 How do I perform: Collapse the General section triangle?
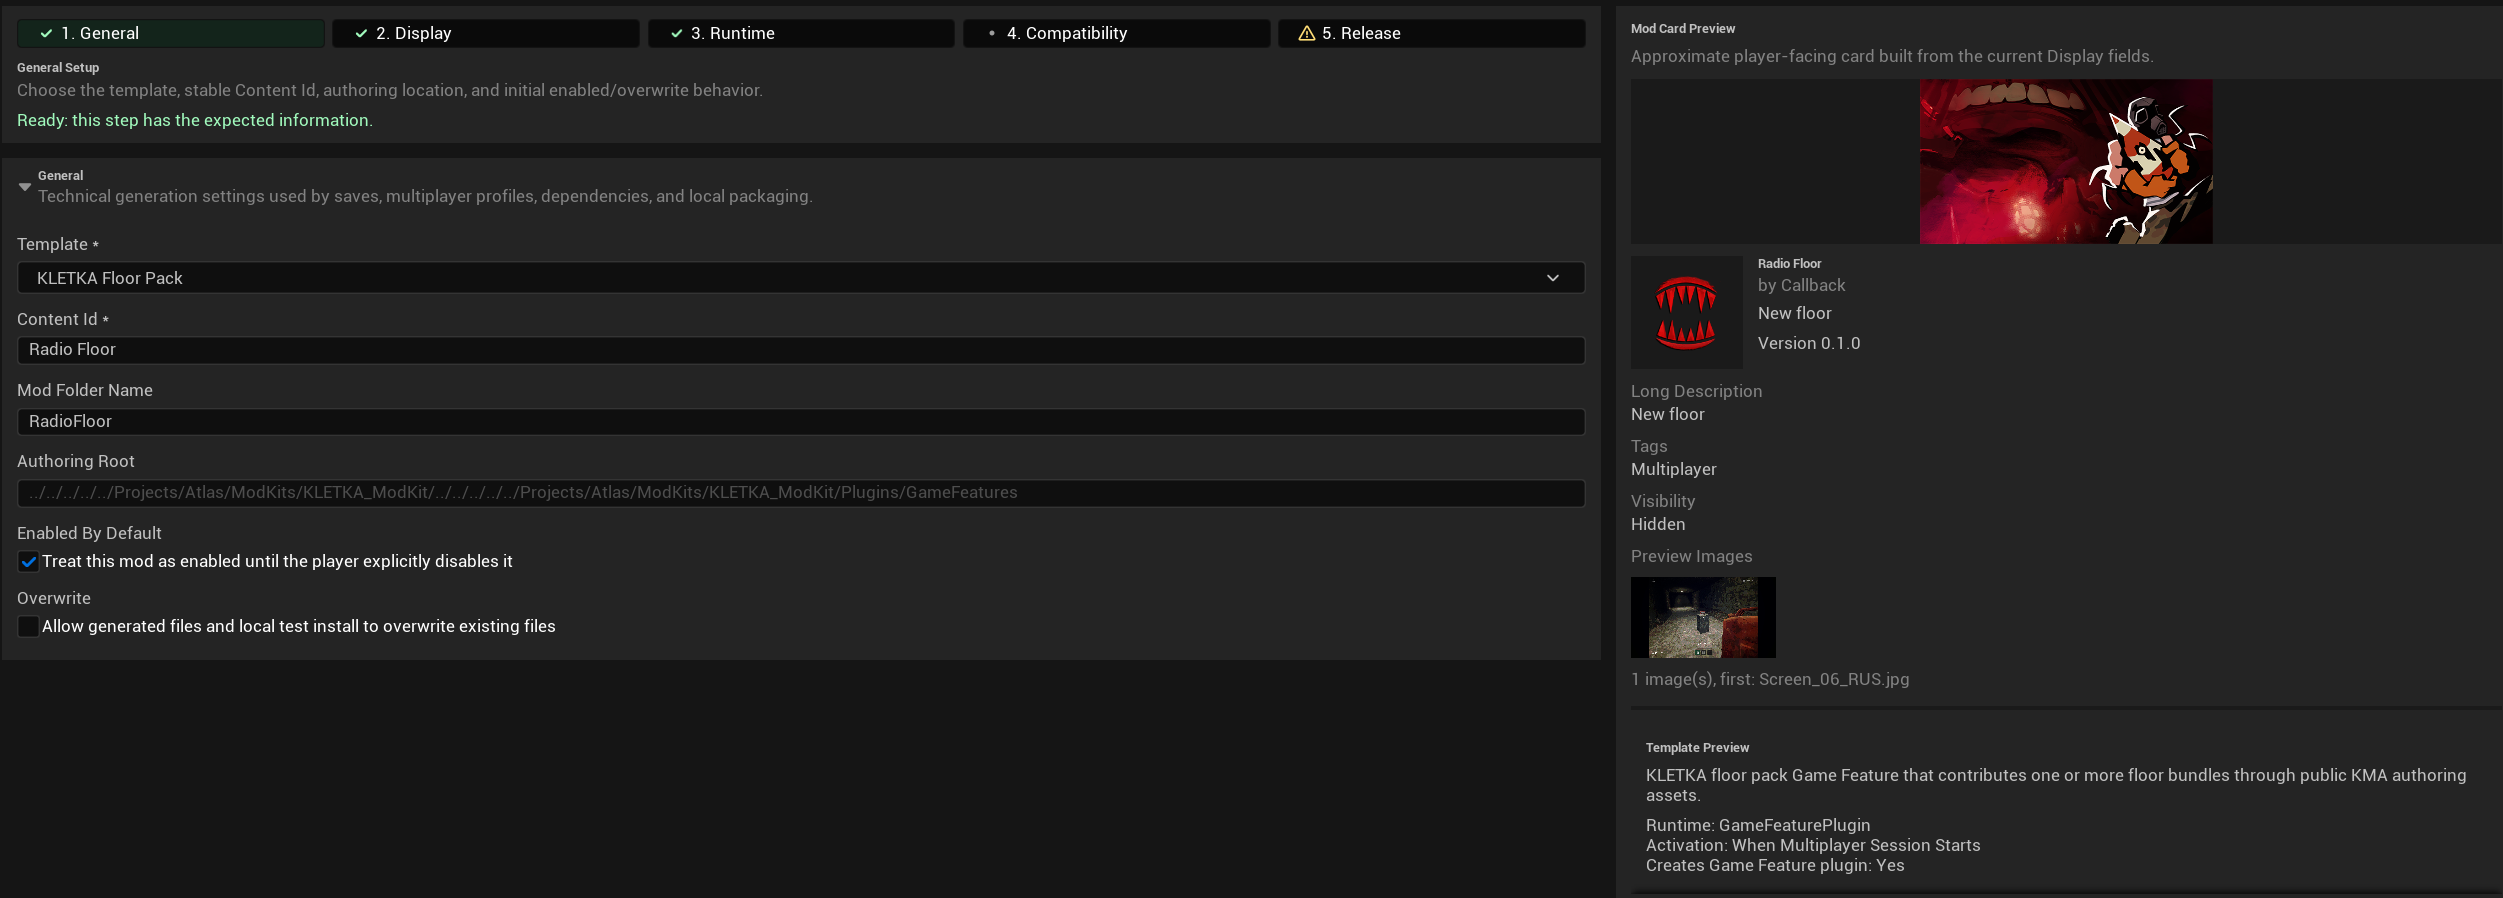pyautogui.click(x=25, y=187)
